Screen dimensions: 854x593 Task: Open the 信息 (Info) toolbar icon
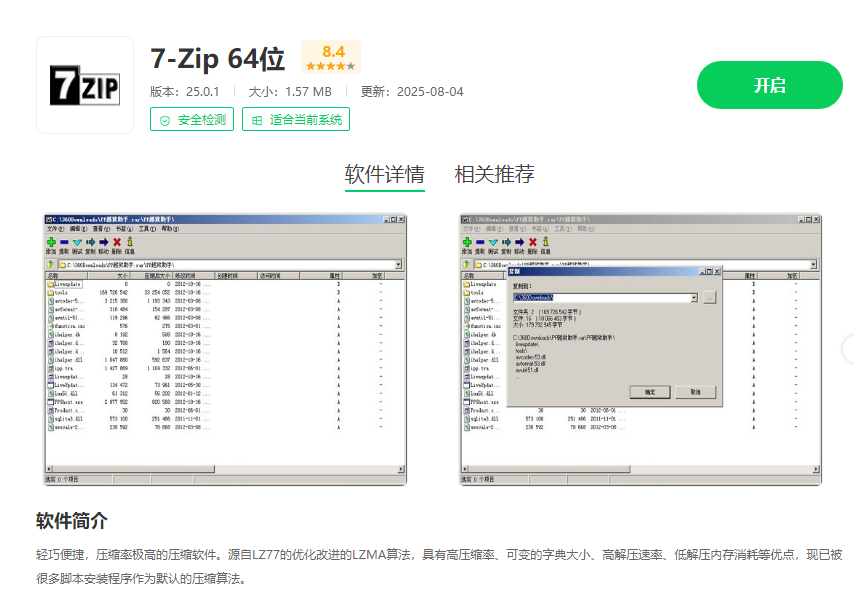tap(130, 242)
